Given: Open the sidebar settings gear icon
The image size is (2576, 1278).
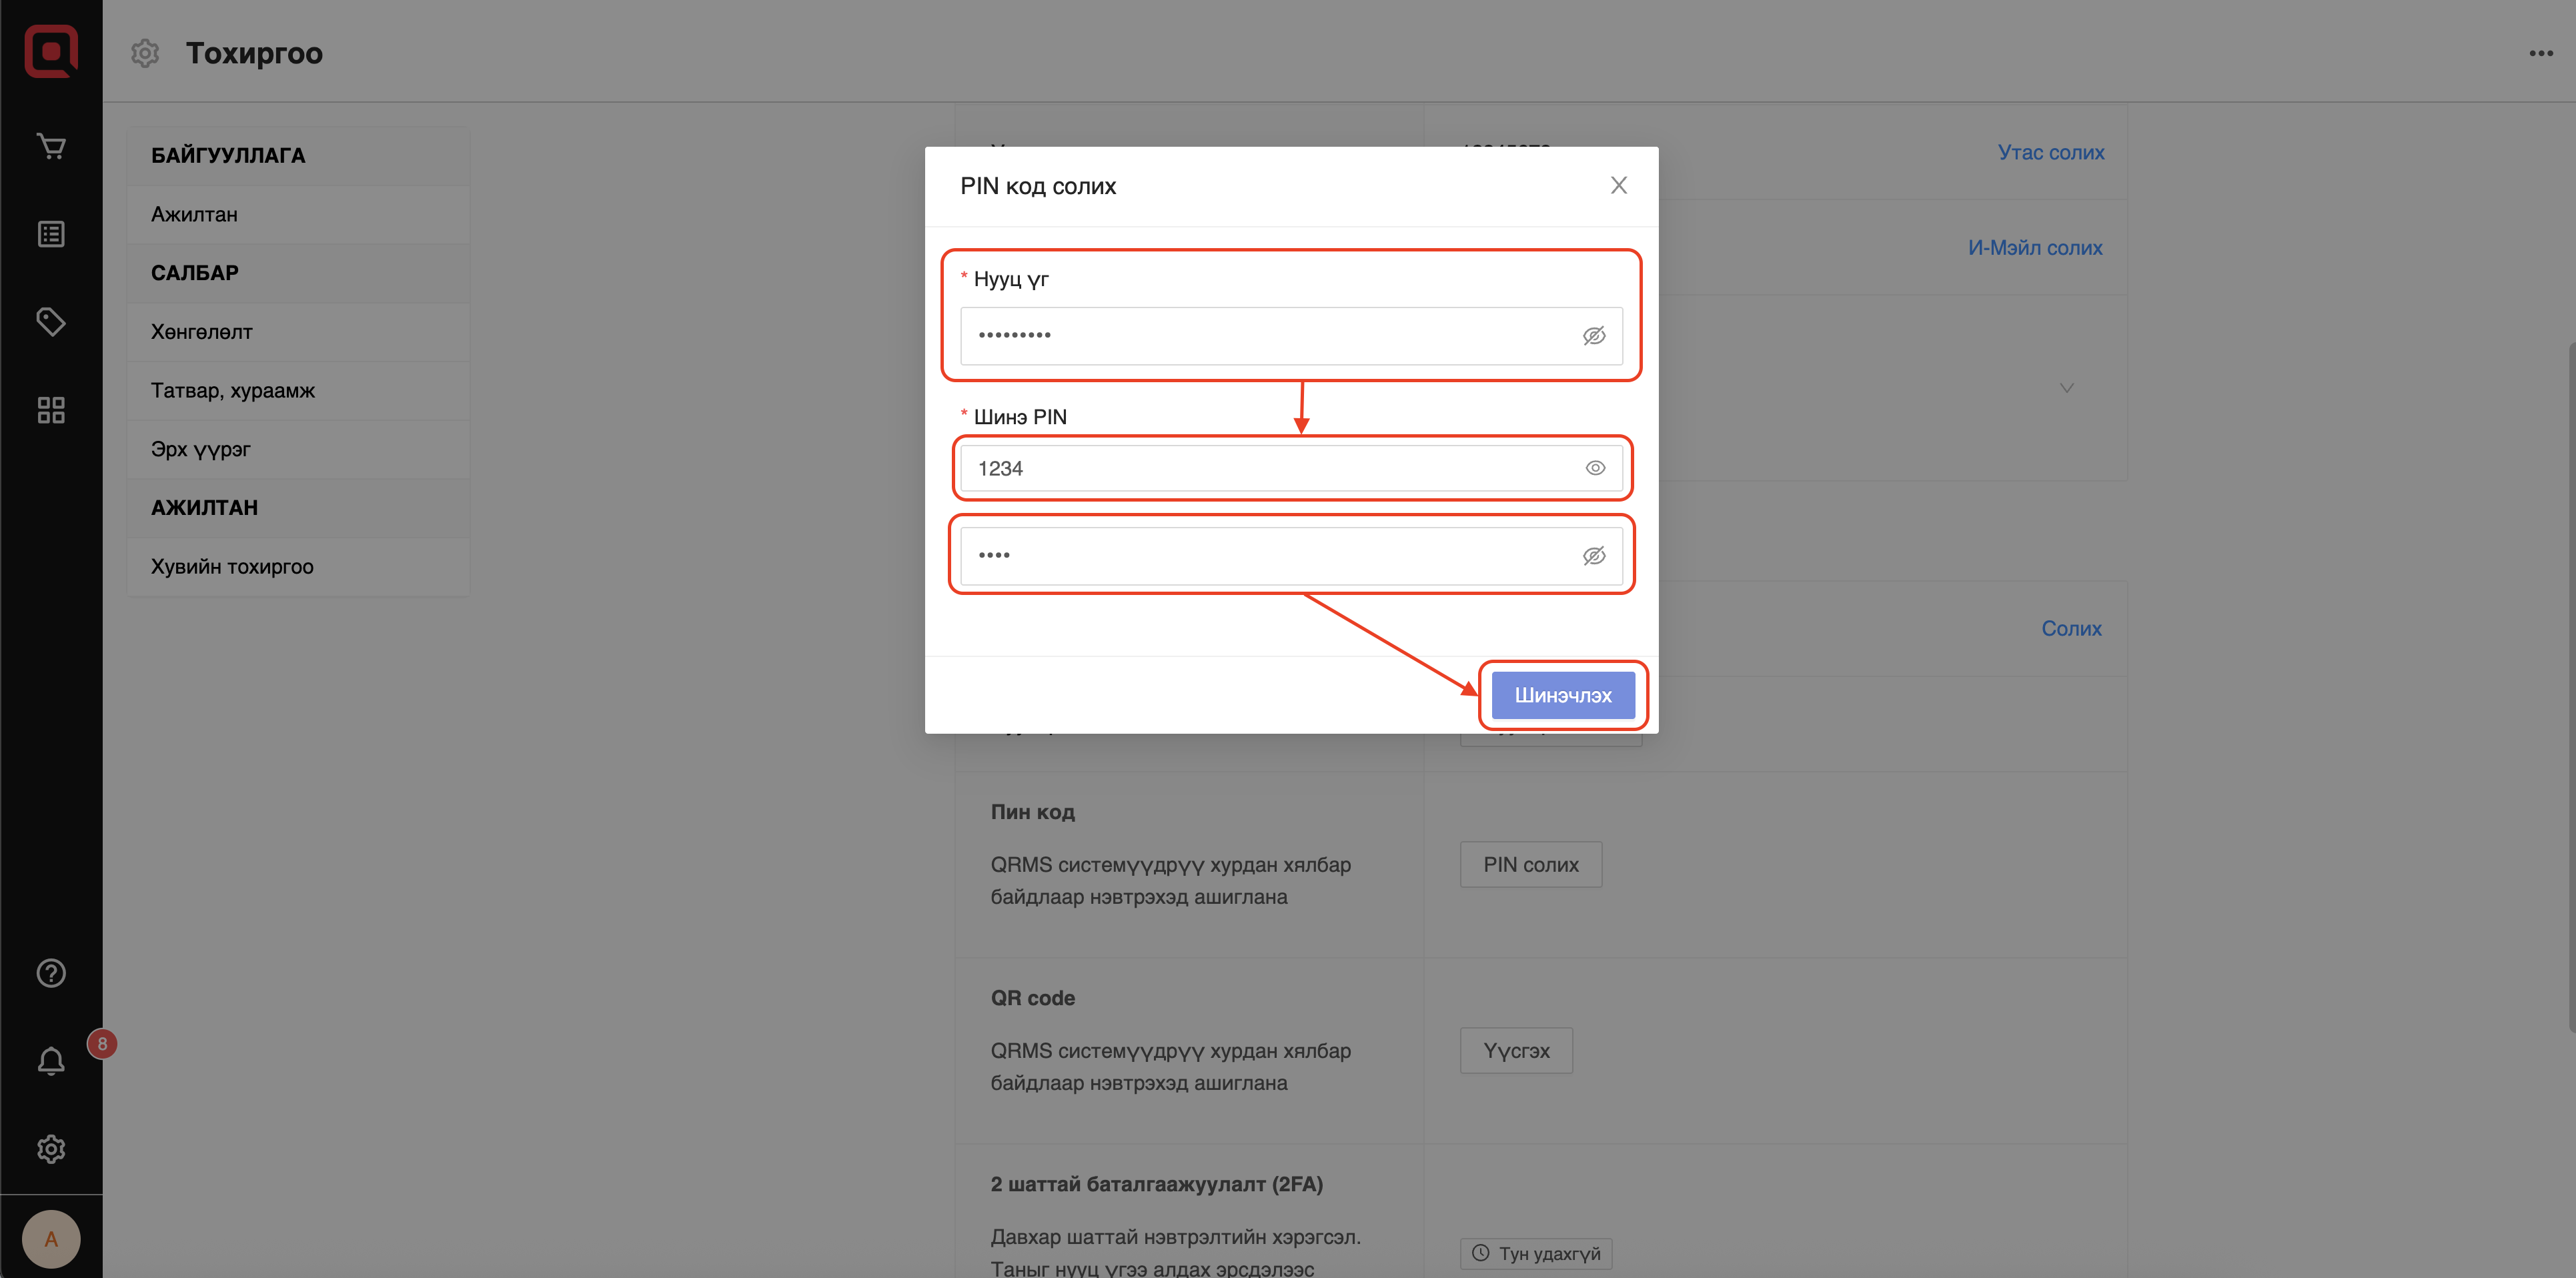Looking at the screenshot, I should [x=51, y=1149].
